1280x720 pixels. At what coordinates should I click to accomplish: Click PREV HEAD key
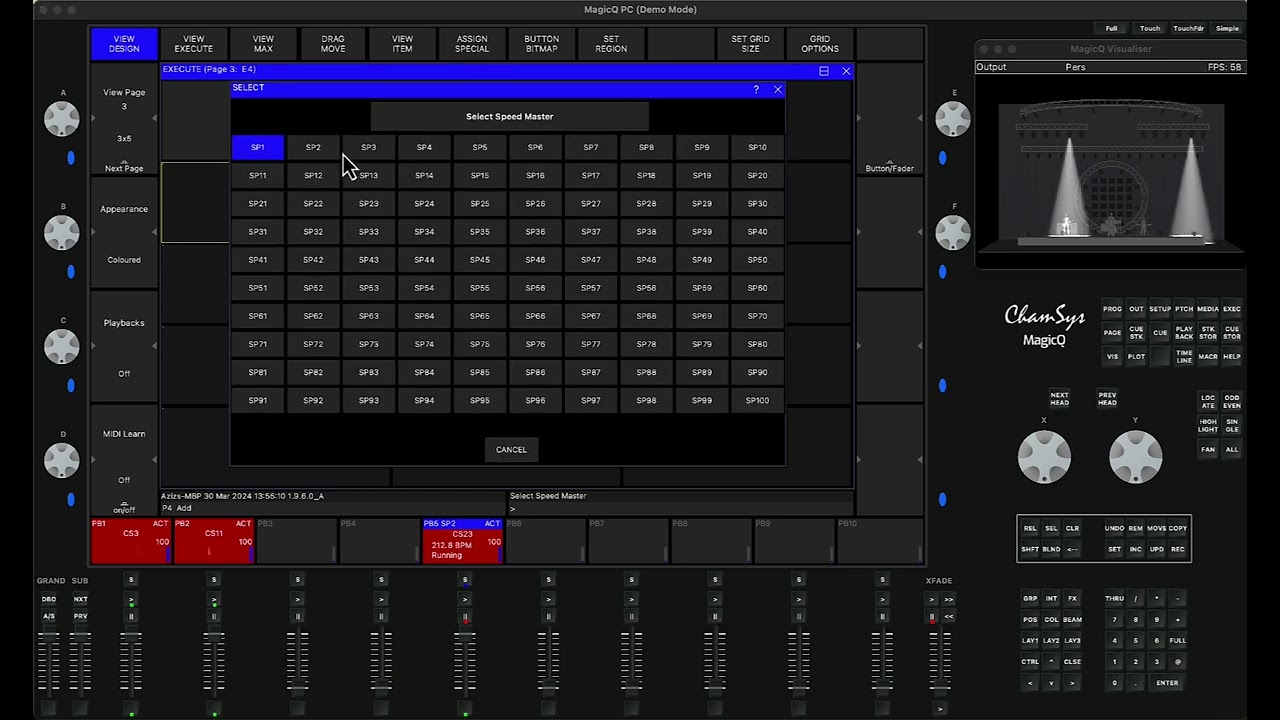(x=1107, y=398)
